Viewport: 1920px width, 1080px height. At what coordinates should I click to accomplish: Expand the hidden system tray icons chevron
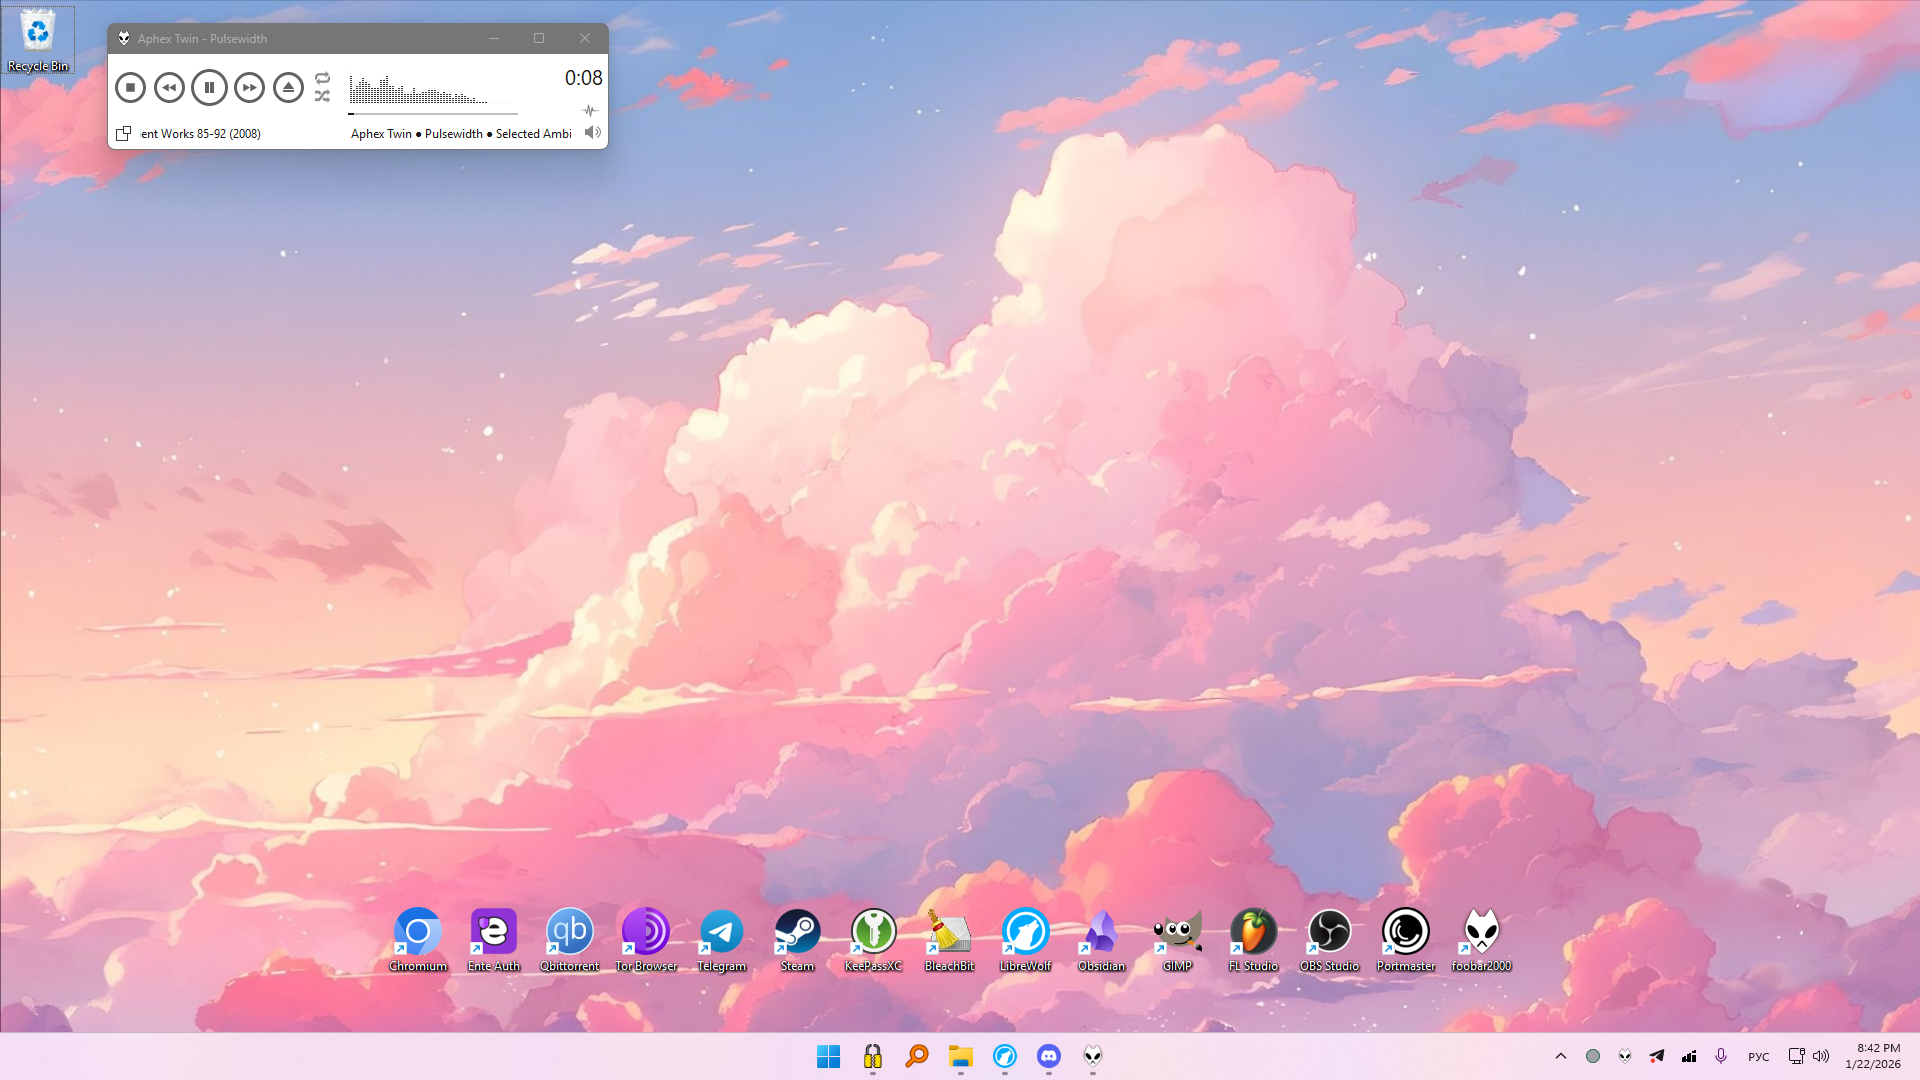pos(1560,1056)
